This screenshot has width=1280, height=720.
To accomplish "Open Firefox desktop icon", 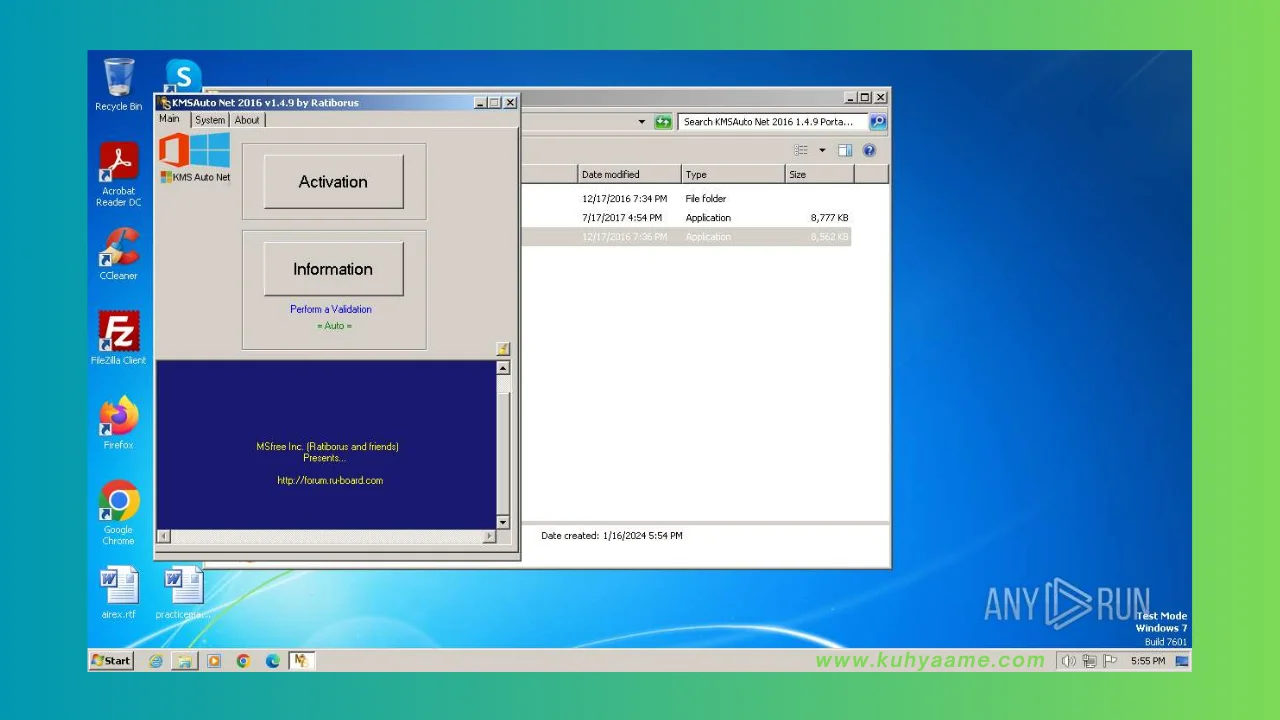I will click(x=118, y=423).
